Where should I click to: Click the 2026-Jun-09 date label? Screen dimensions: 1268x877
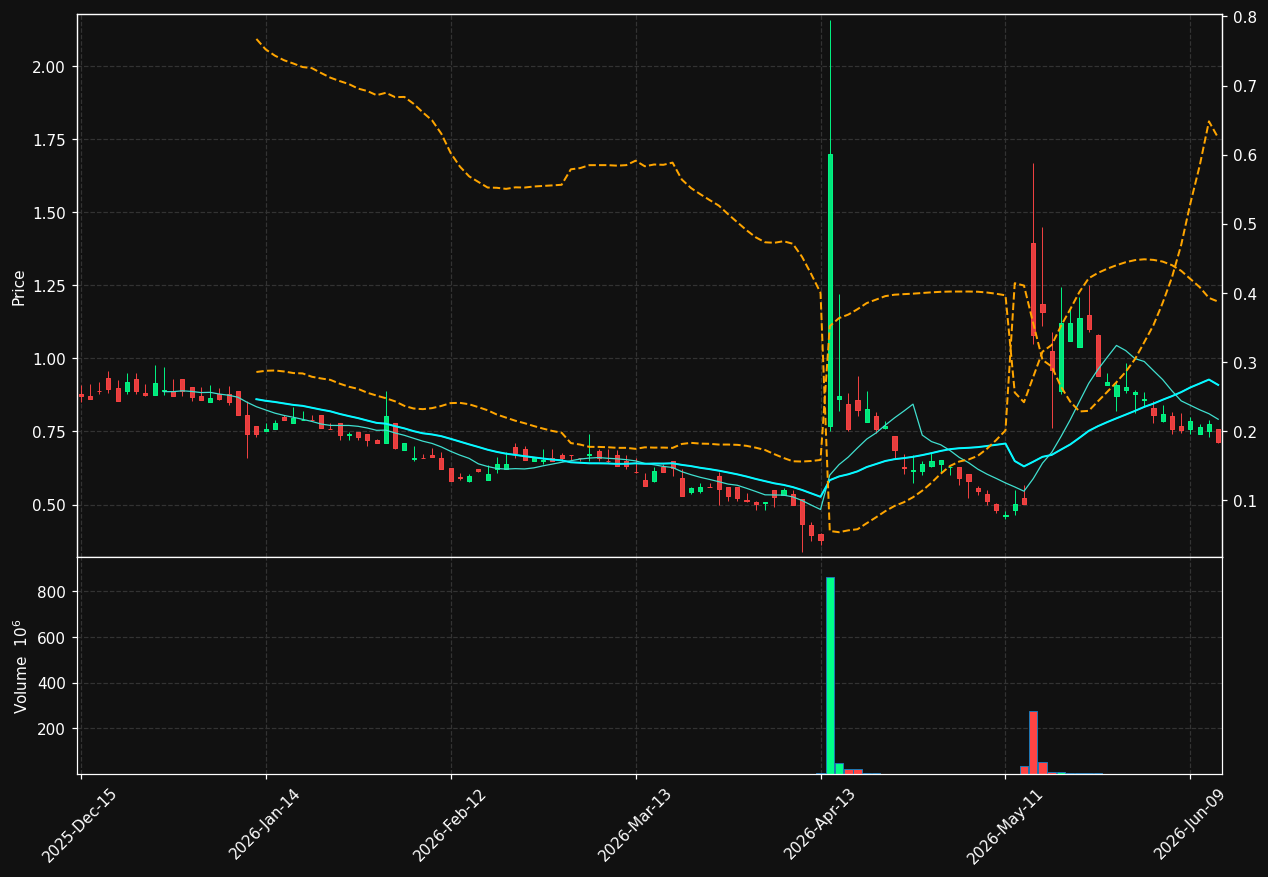1190,824
